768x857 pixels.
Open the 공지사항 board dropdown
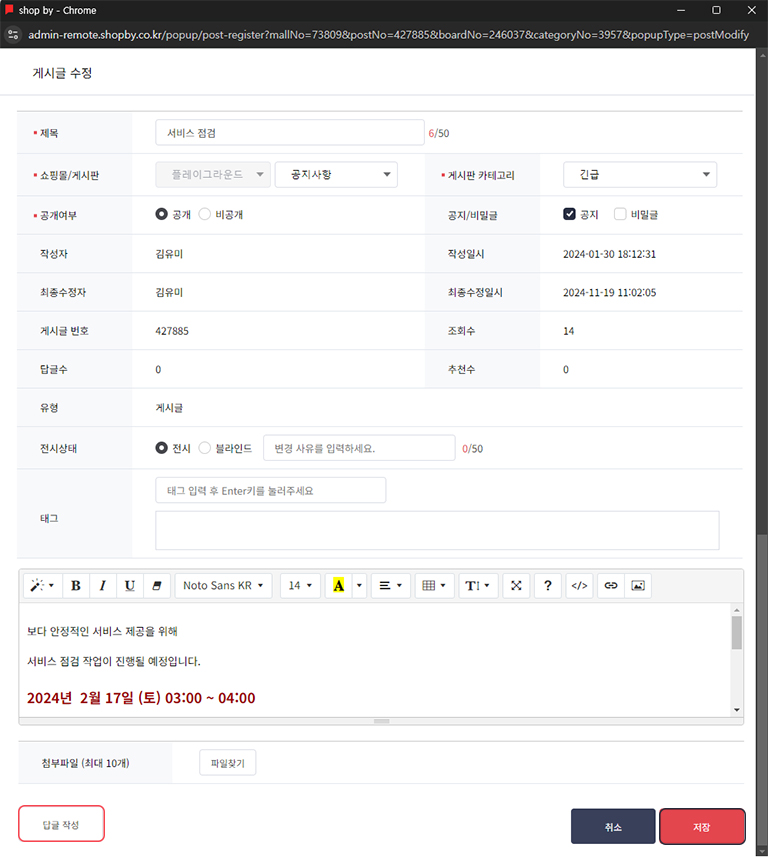point(336,175)
